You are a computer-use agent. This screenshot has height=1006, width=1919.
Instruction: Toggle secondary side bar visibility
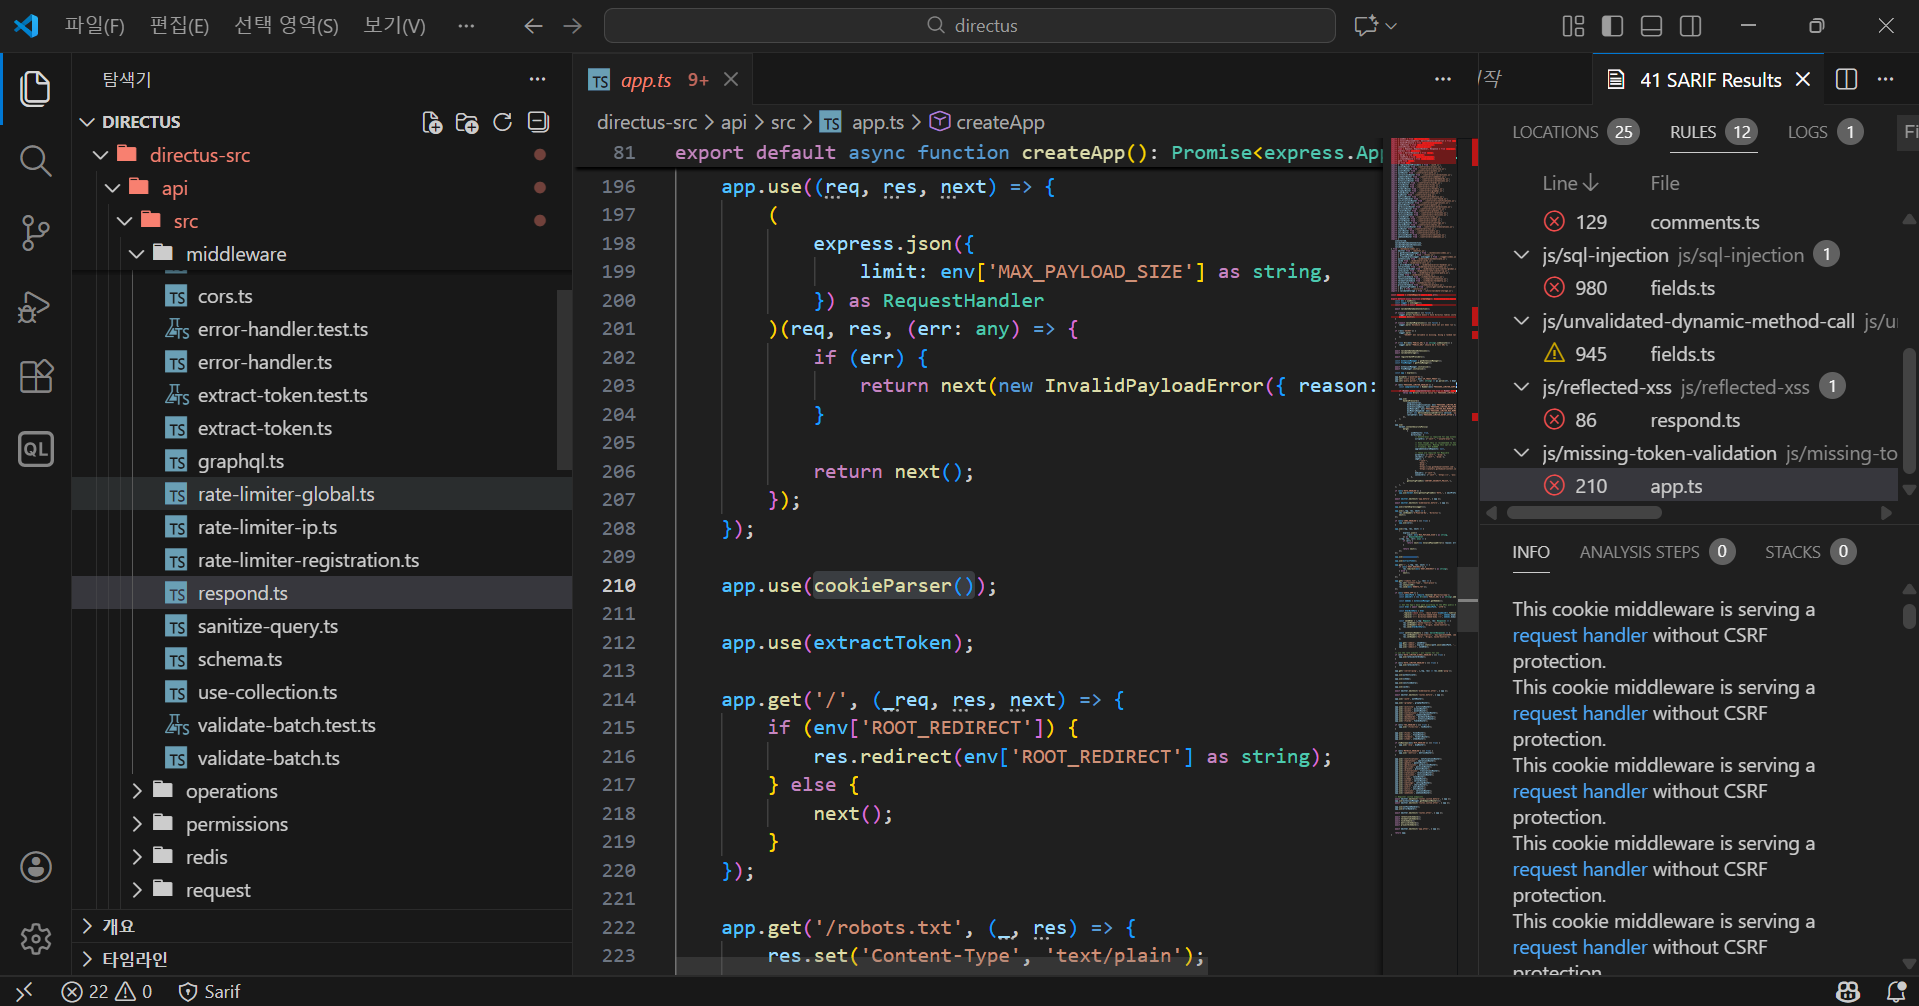[1690, 26]
